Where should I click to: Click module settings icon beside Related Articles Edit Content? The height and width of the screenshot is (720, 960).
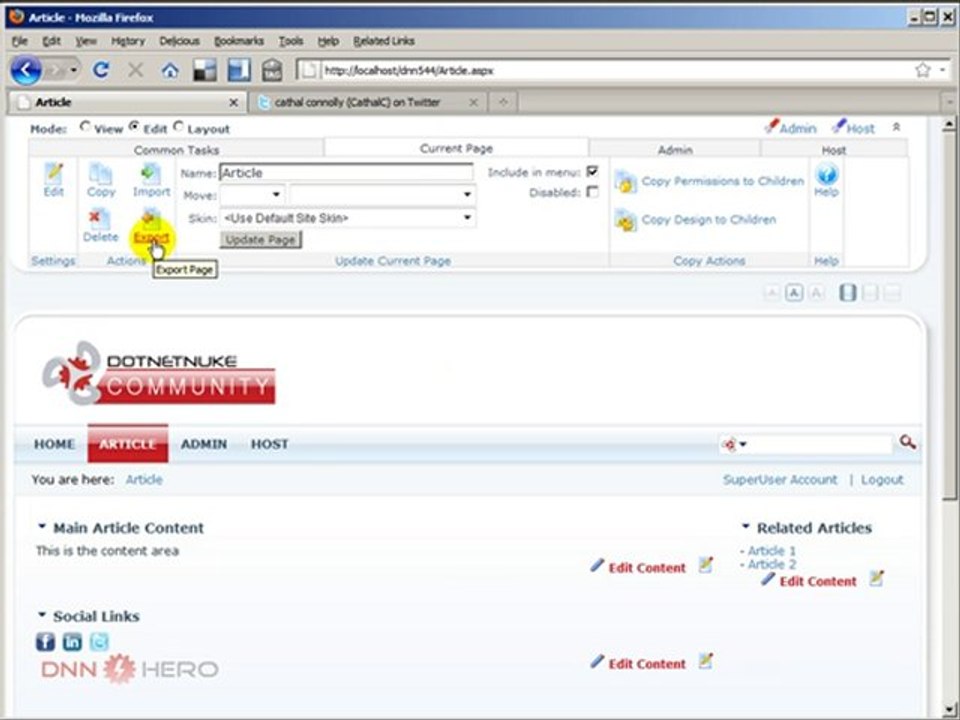(877, 579)
